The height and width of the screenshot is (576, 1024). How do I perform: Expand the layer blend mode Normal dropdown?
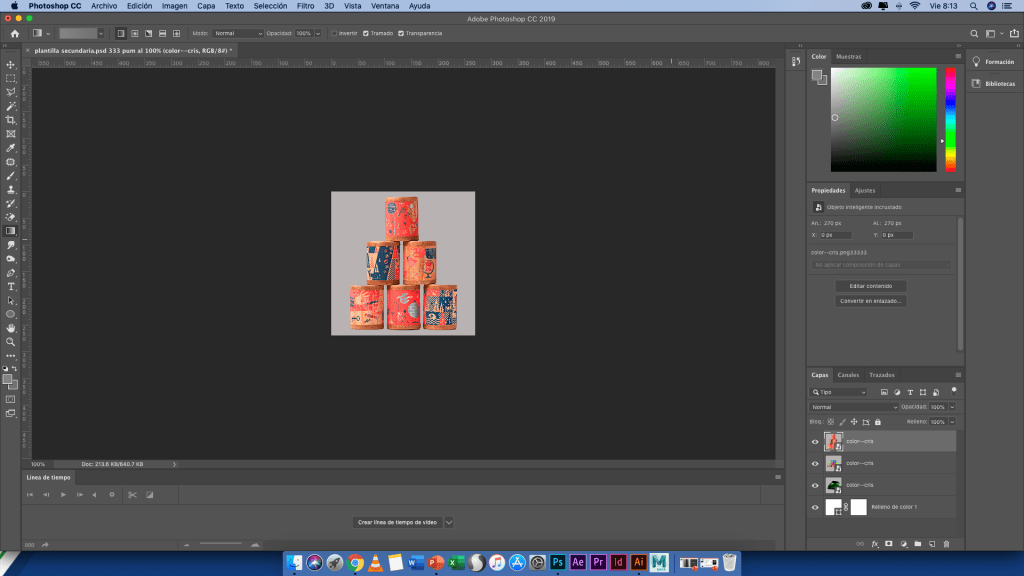pos(853,407)
